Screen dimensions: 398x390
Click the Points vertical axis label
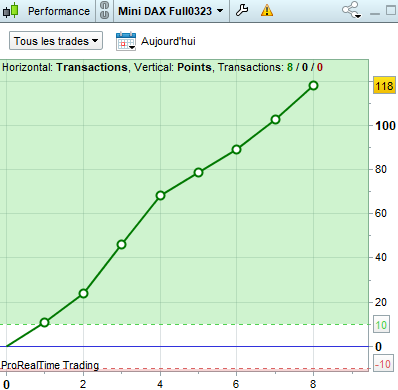click(194, 67)
